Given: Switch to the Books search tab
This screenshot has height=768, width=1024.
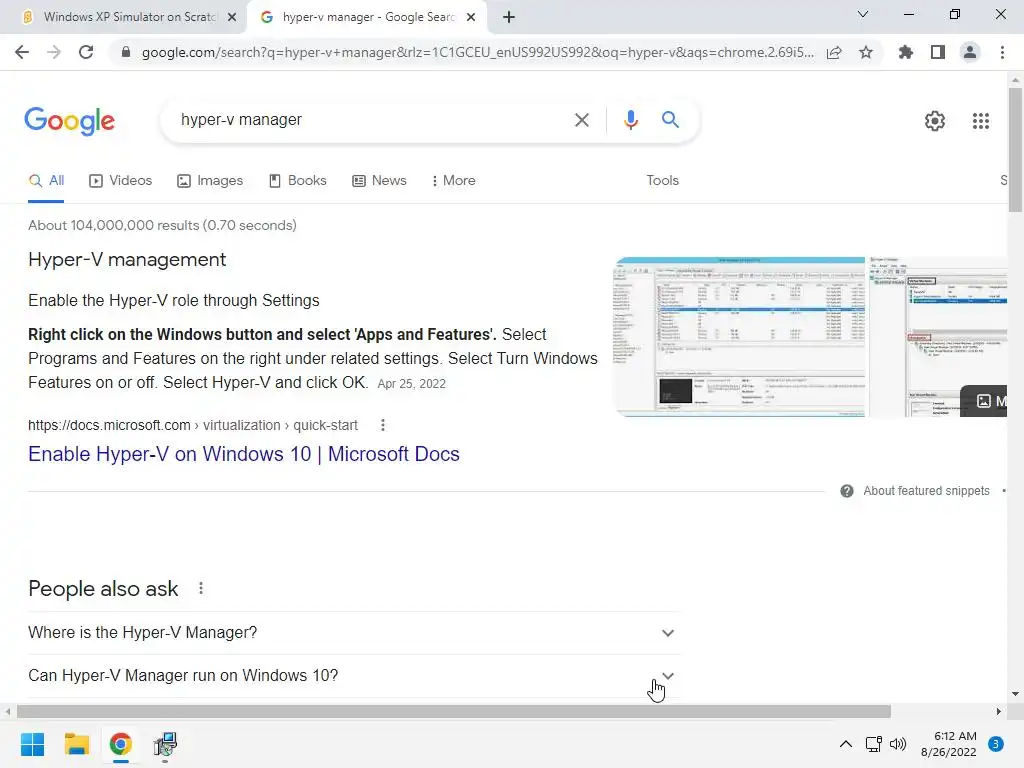Looking at the screenshot, I should (298, 181).
